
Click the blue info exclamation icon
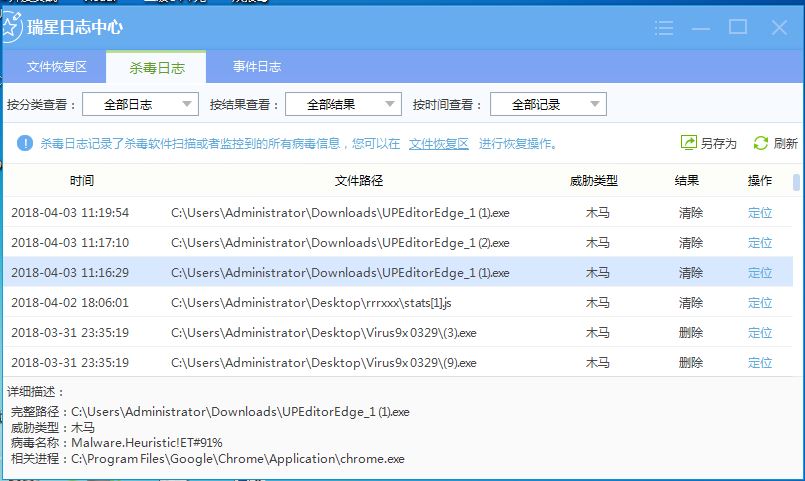[25, 143]
